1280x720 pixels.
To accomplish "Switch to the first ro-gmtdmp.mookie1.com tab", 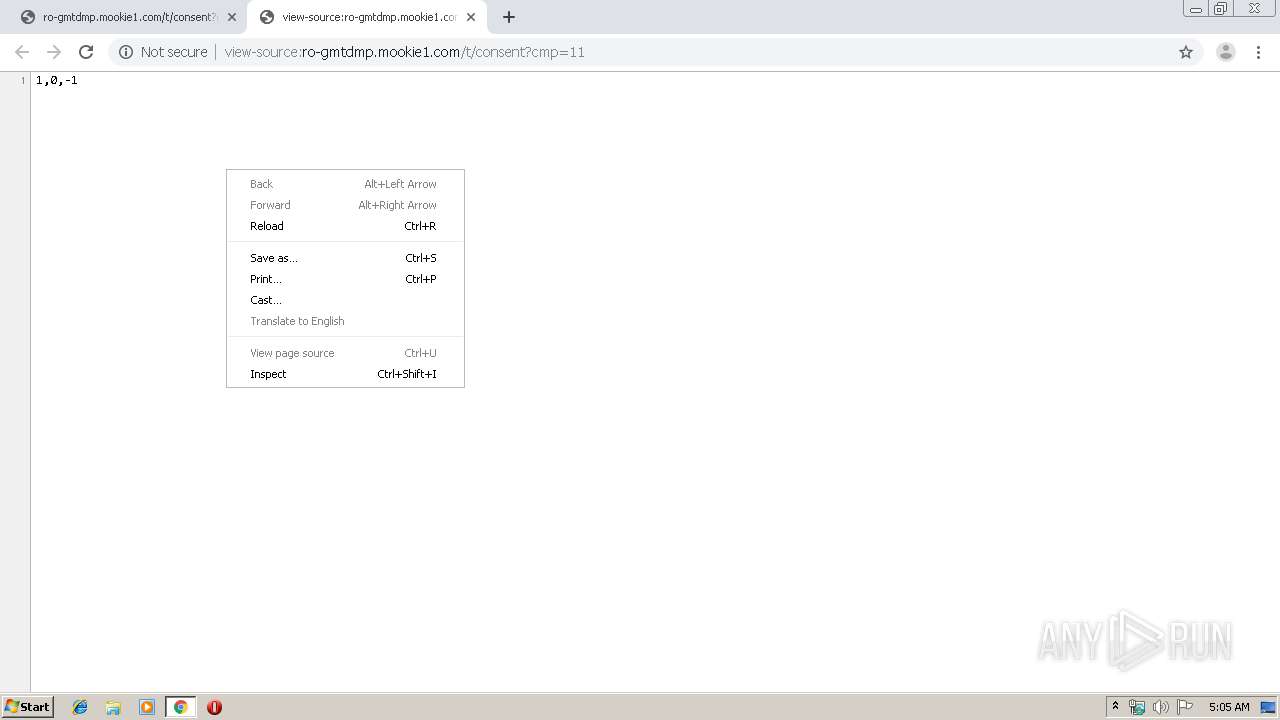I will (x=128, y=17).
